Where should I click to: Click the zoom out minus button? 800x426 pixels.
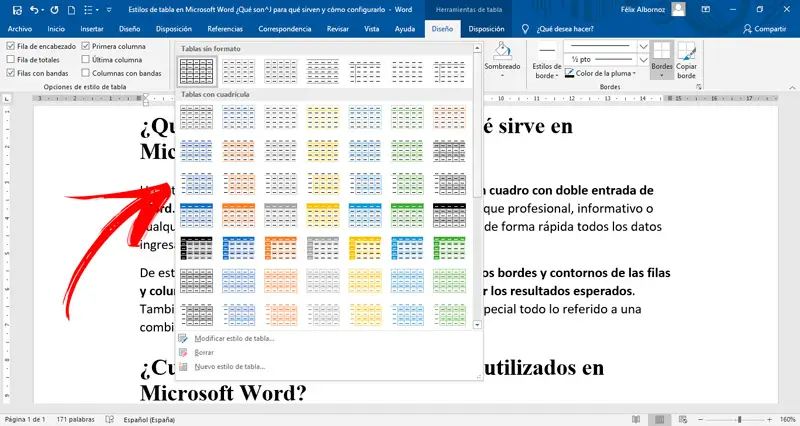coord(702,419)
